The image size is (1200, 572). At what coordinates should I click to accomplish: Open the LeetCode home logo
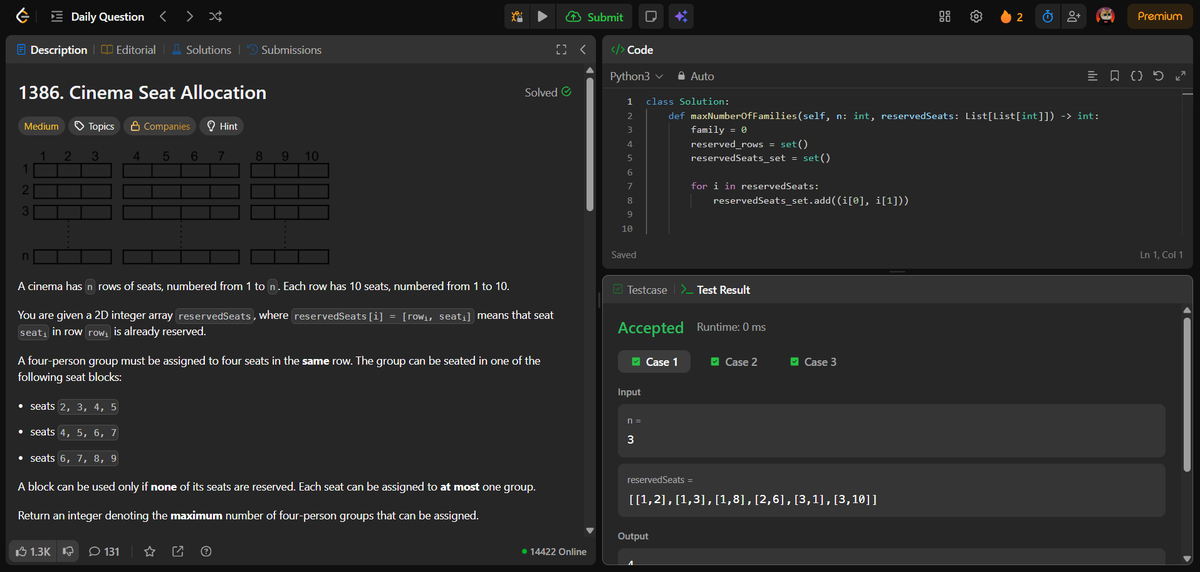click(22, 16)
